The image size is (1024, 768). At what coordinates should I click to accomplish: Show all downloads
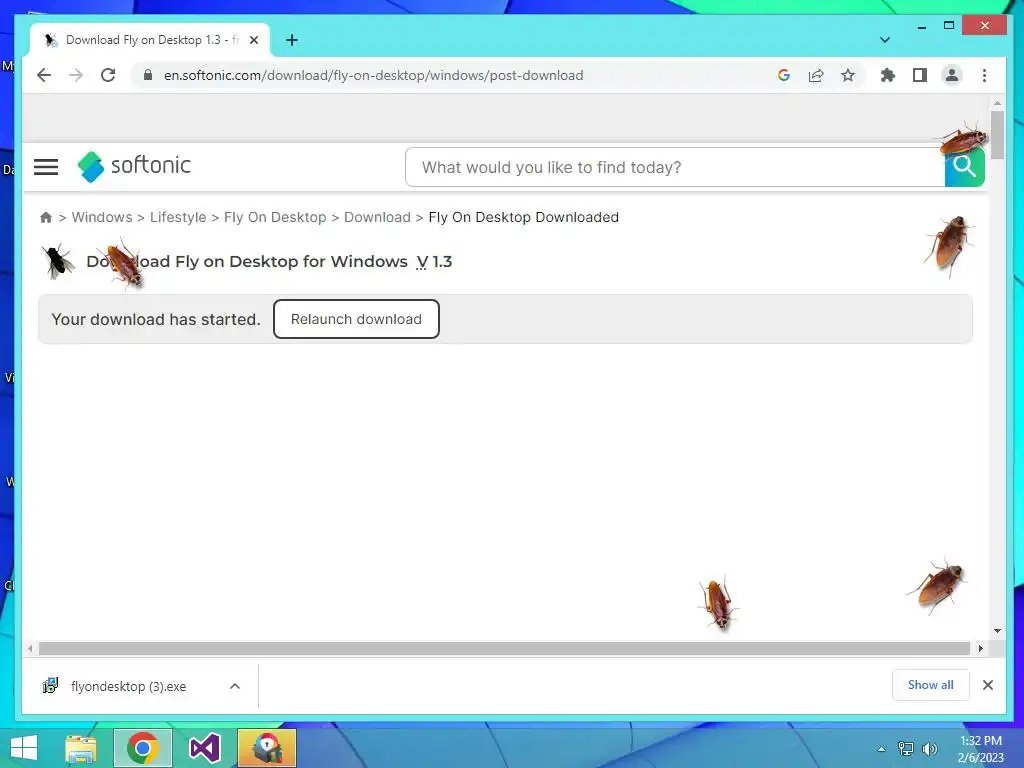pyautogui.click(x=931, y=685)
